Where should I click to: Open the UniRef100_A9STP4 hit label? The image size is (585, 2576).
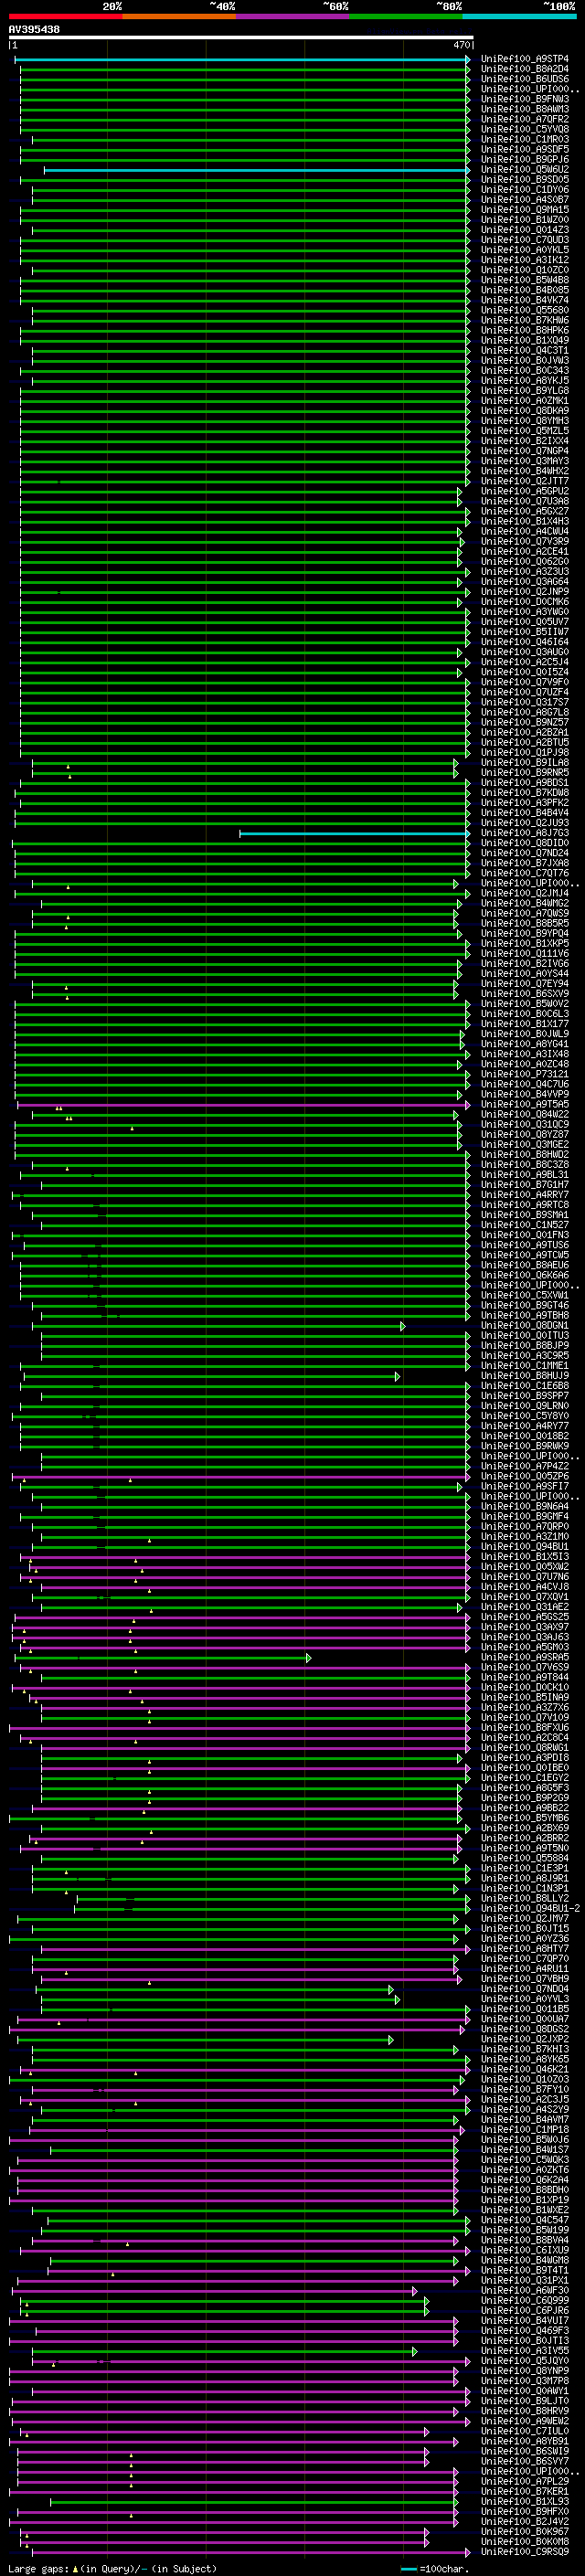coord(525,59)
